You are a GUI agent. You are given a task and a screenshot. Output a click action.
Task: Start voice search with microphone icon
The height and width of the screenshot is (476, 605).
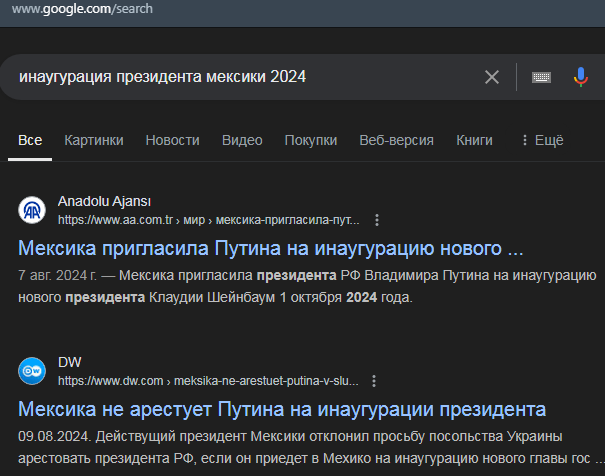[x=580, y=77]
